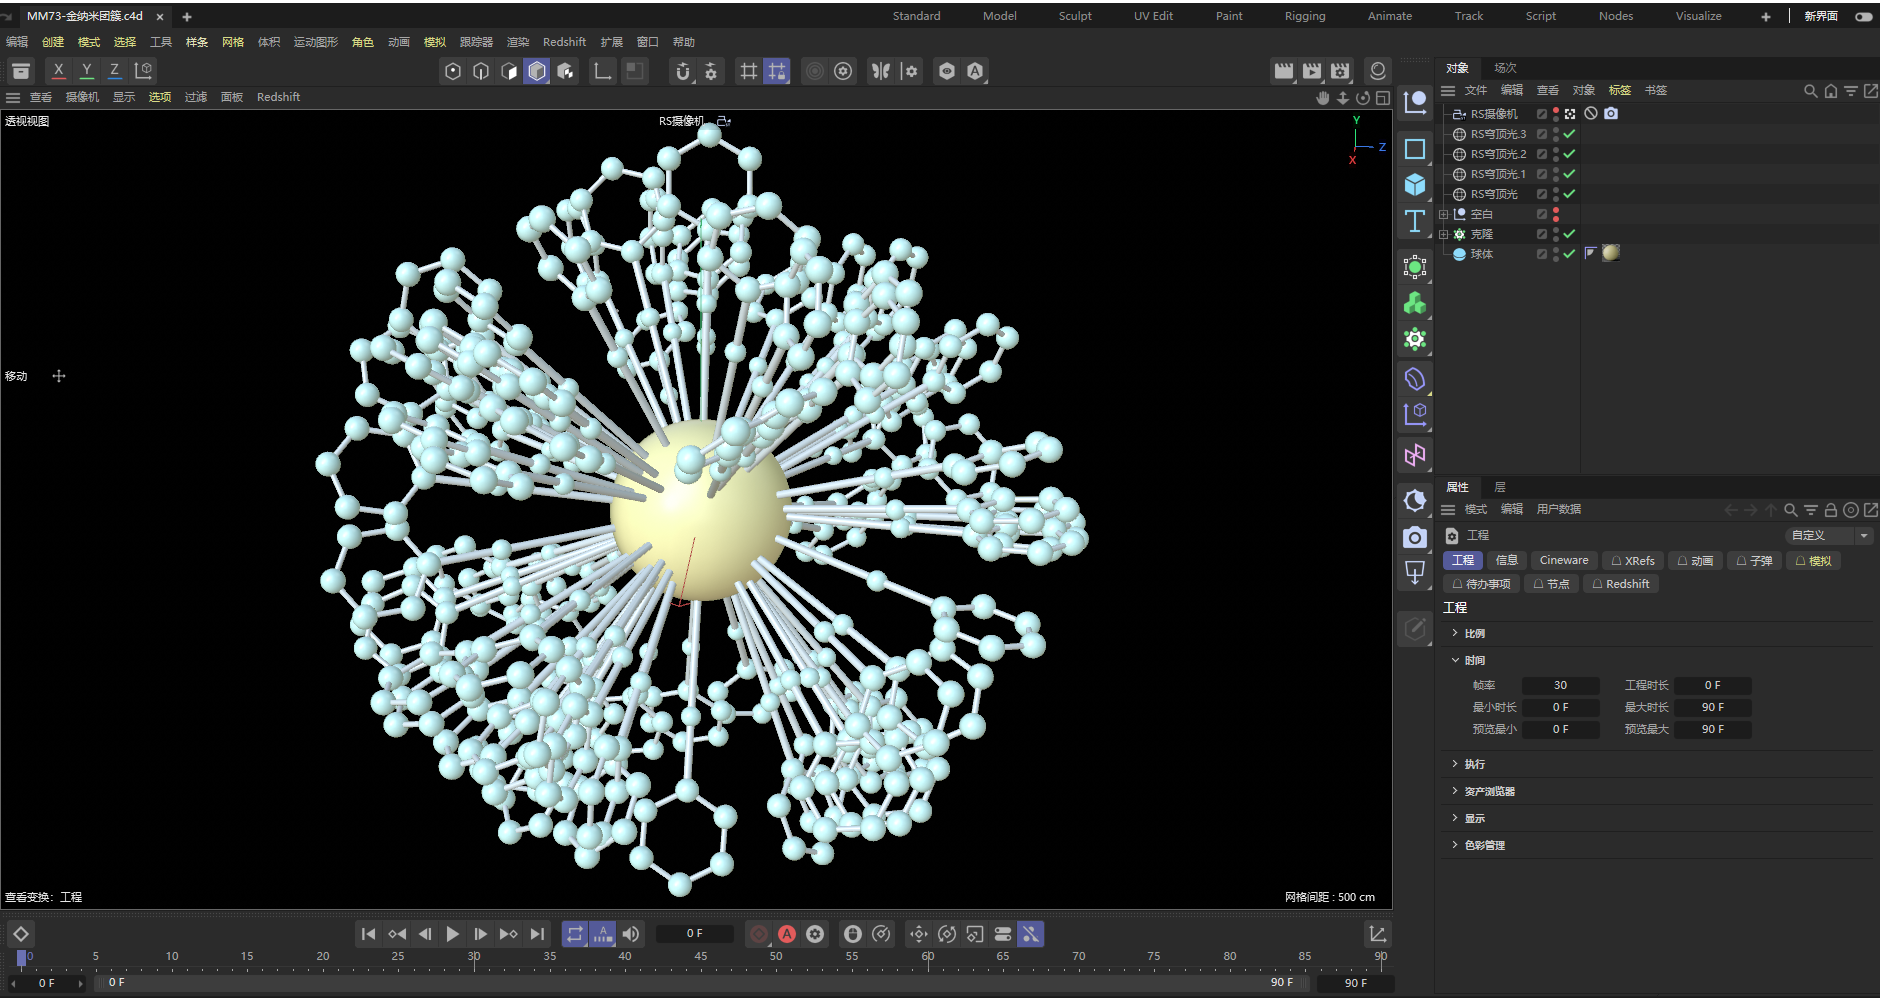Expand the 色彩管理 section
Screen dimensions: 1880x998
tap(1455, 845)
